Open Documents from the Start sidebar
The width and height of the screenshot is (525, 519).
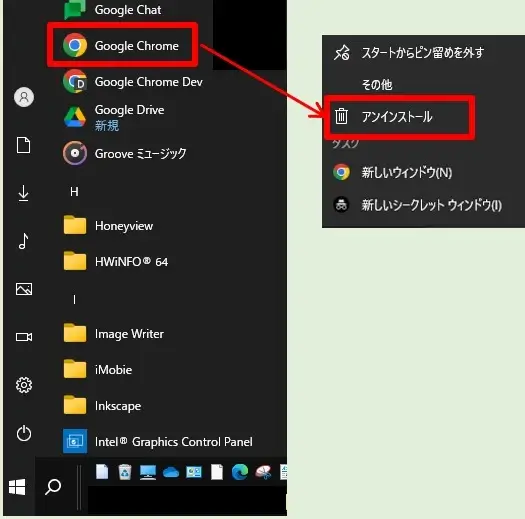coord(24,145)
